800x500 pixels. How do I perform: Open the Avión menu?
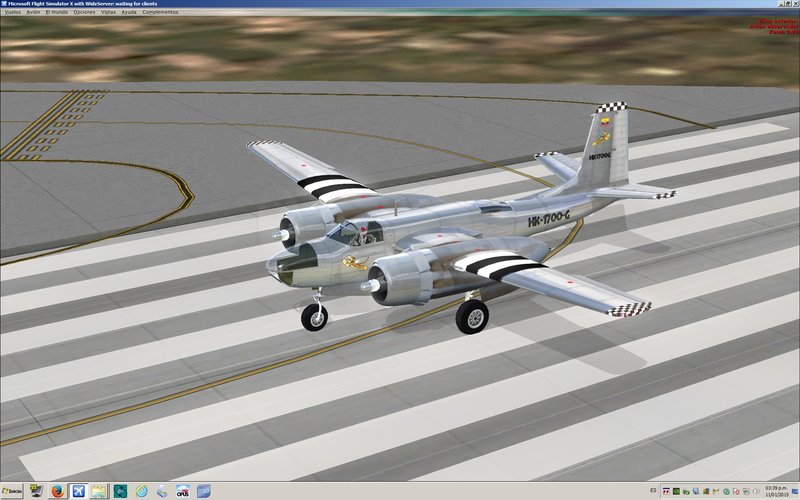34,12
